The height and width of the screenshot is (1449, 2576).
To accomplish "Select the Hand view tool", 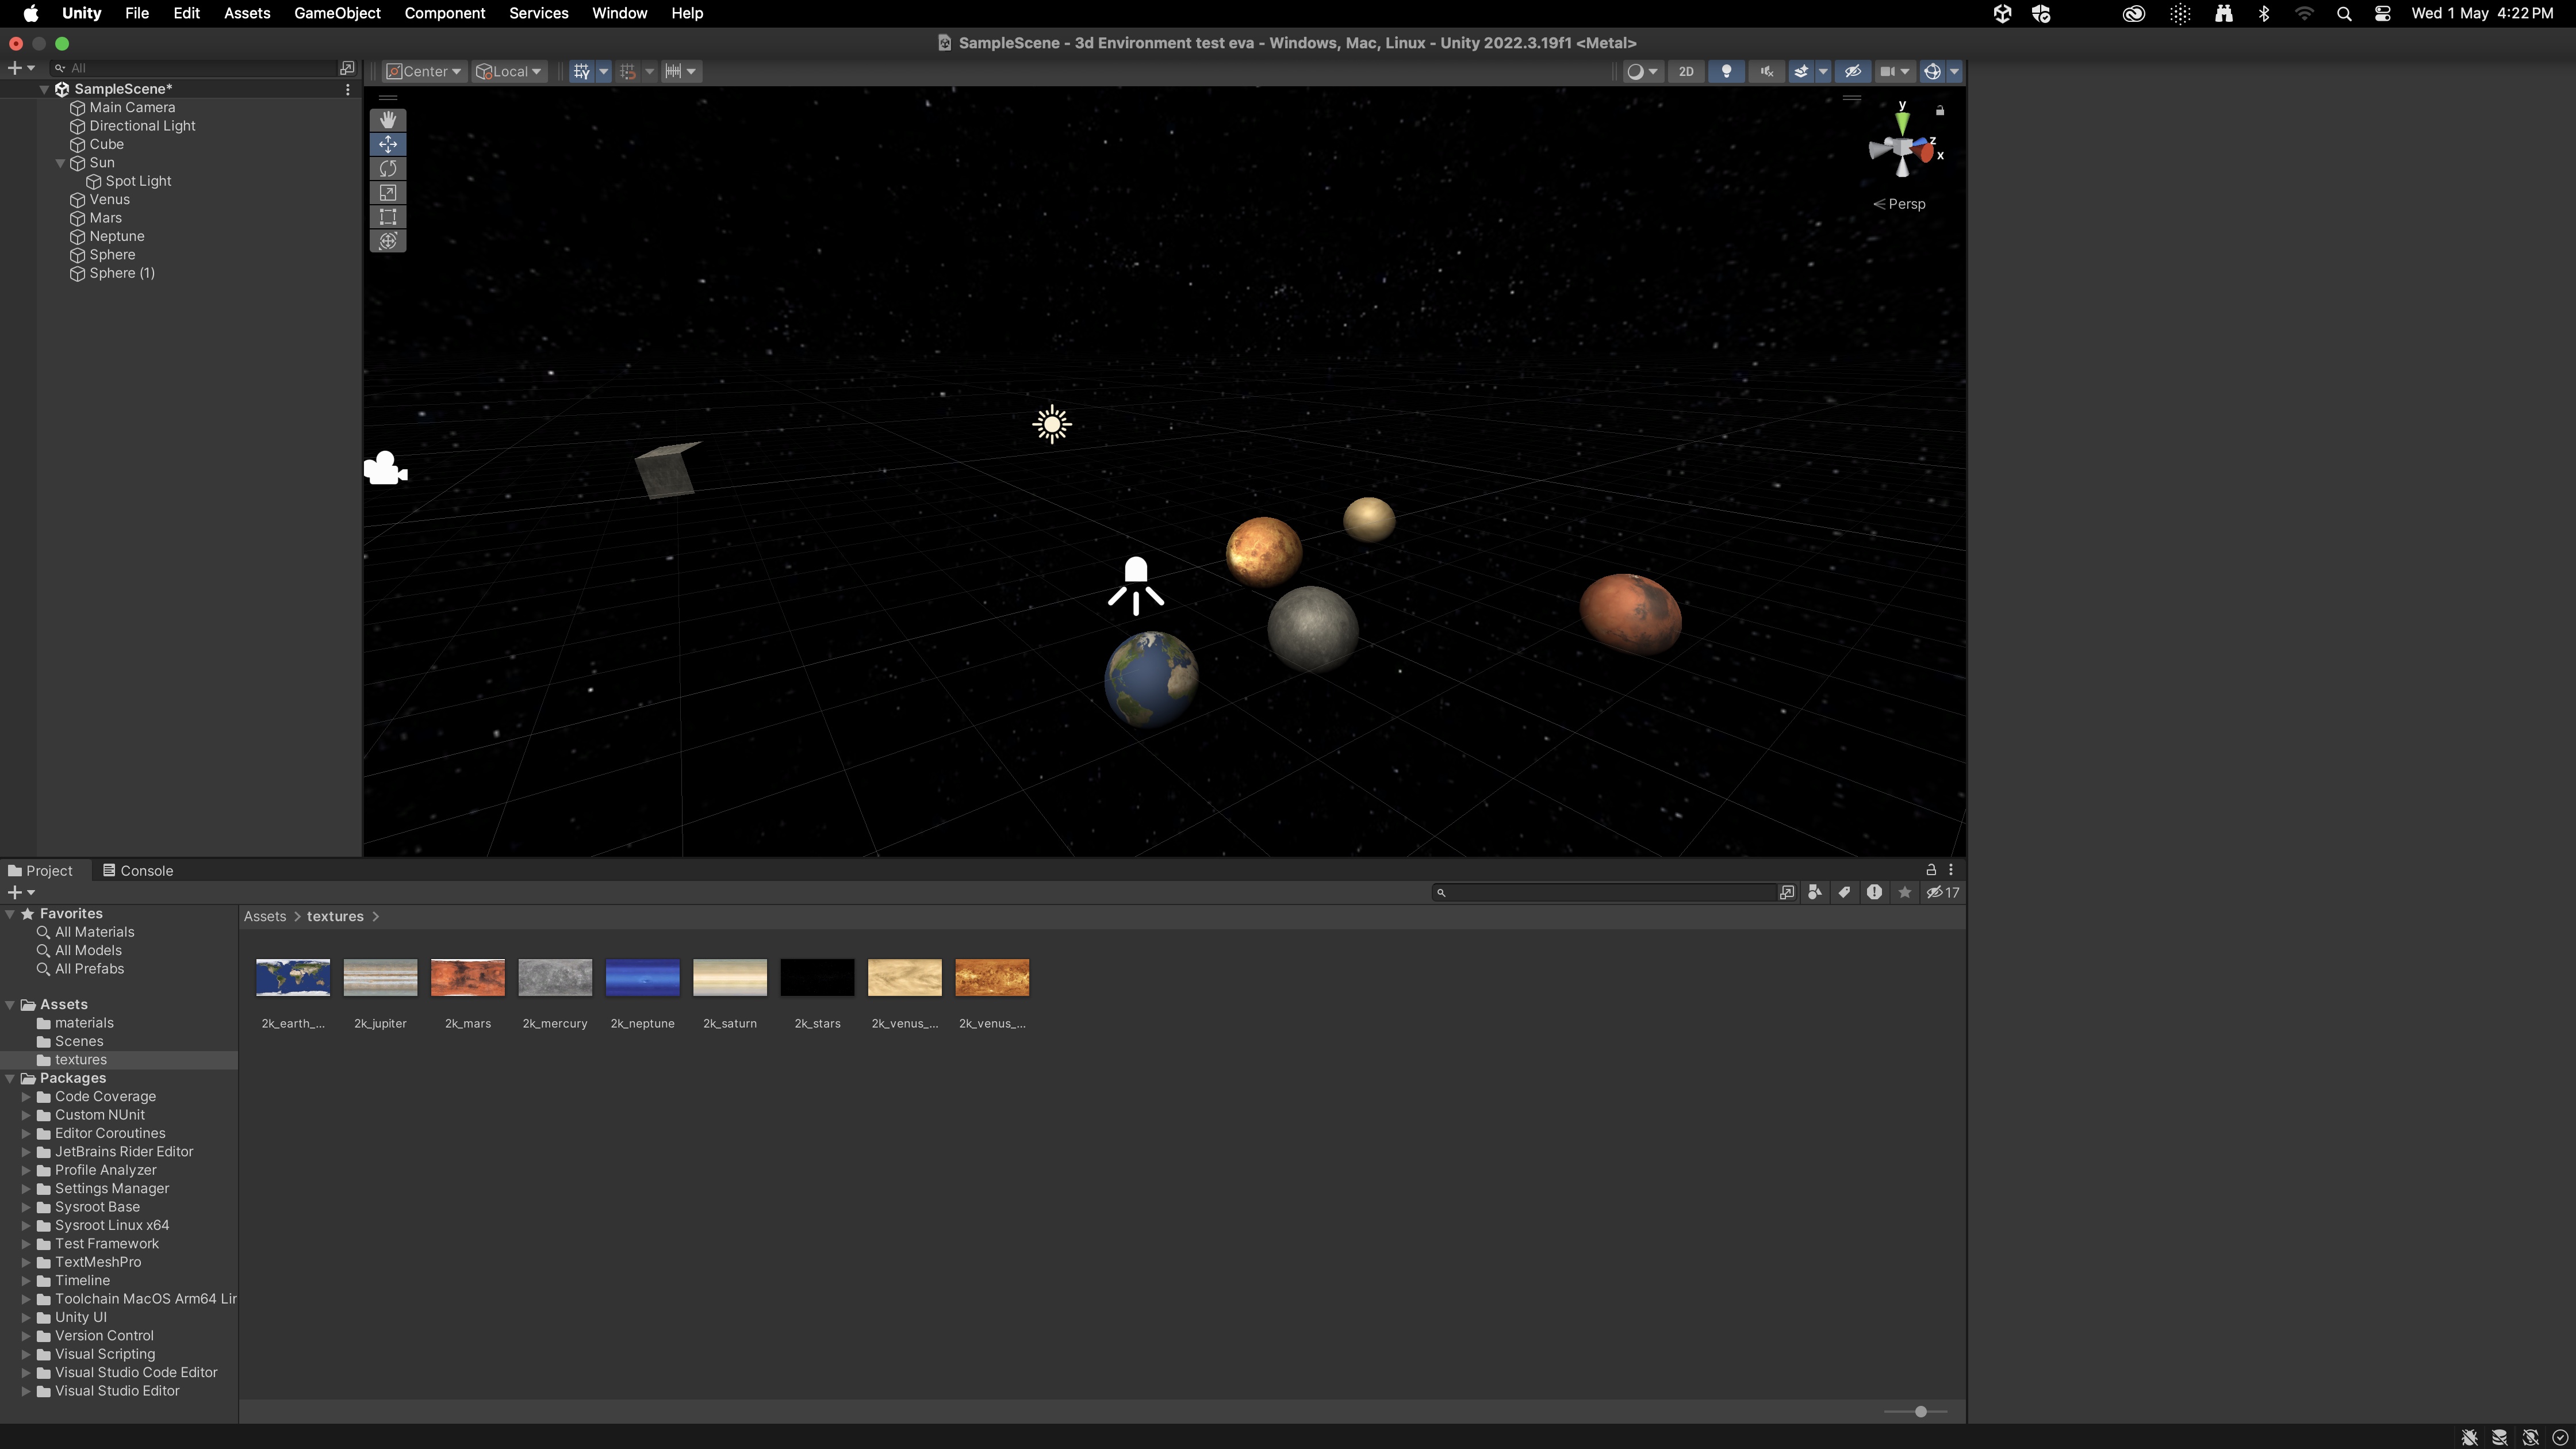I will 388,120.
